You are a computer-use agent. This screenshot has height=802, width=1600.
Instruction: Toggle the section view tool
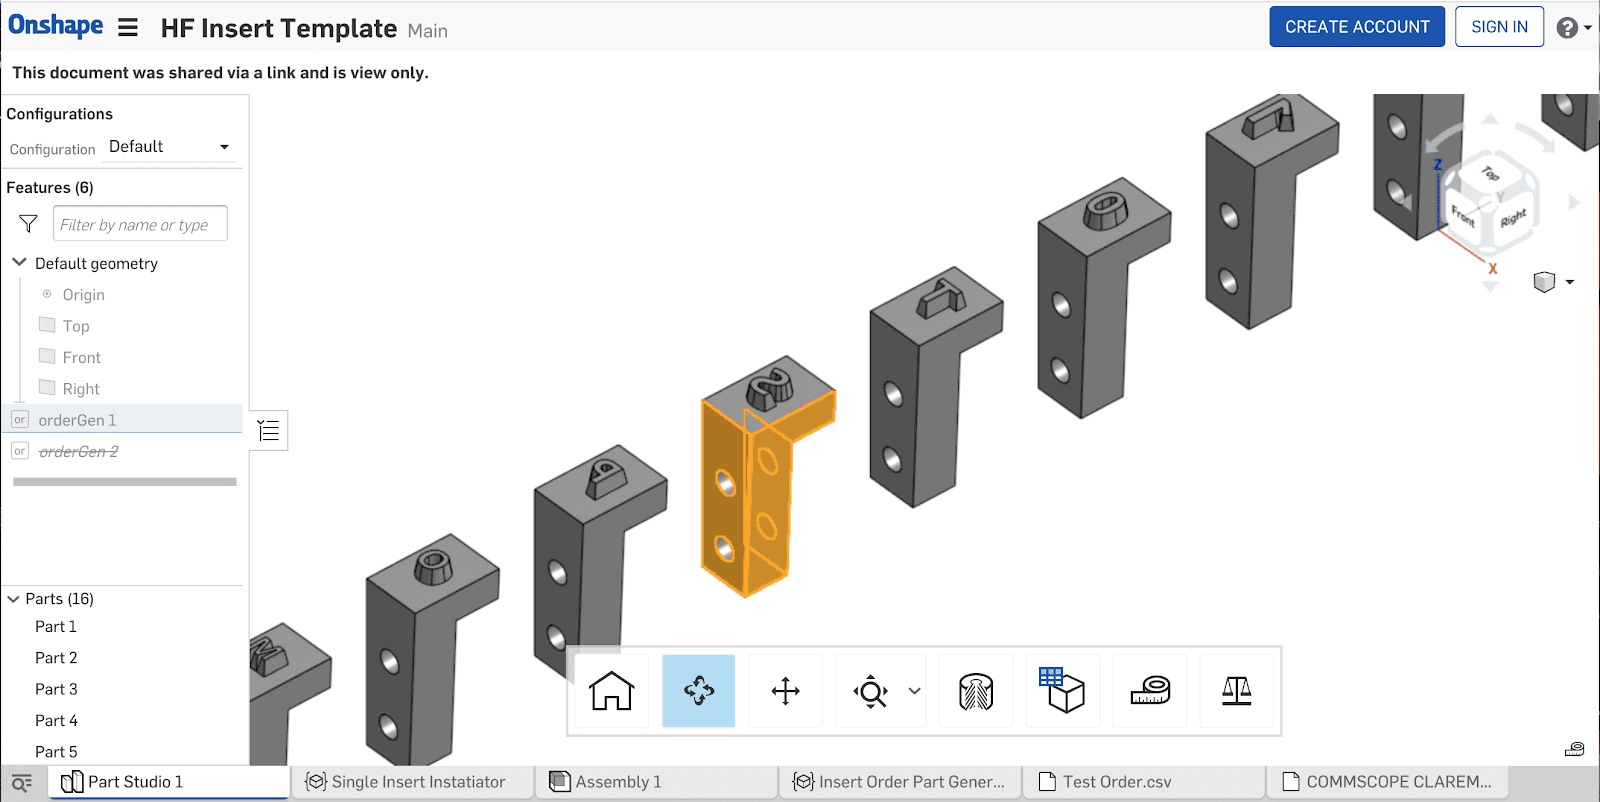976,691
